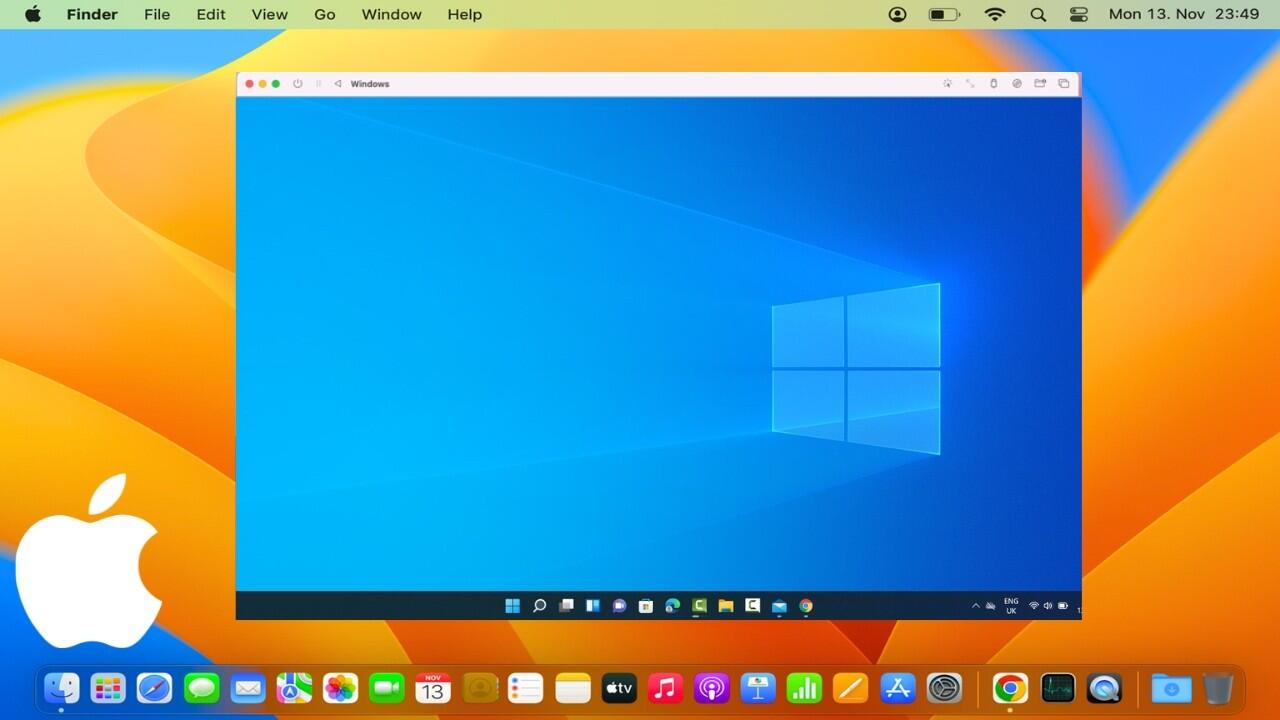The height and width of the screenshot is (720, 1280).
Task: Open Safari from the macOS Dock
Action: pyautogui.click(x=154, y=688)
